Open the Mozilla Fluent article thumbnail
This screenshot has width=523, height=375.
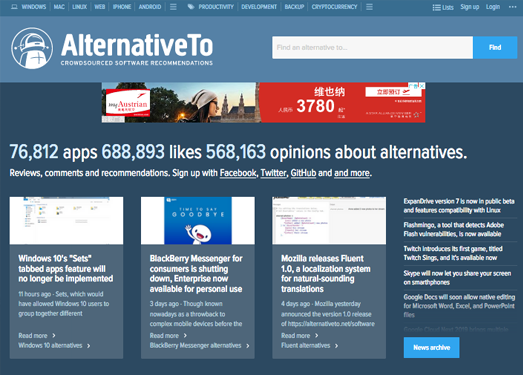coord(329,221)
